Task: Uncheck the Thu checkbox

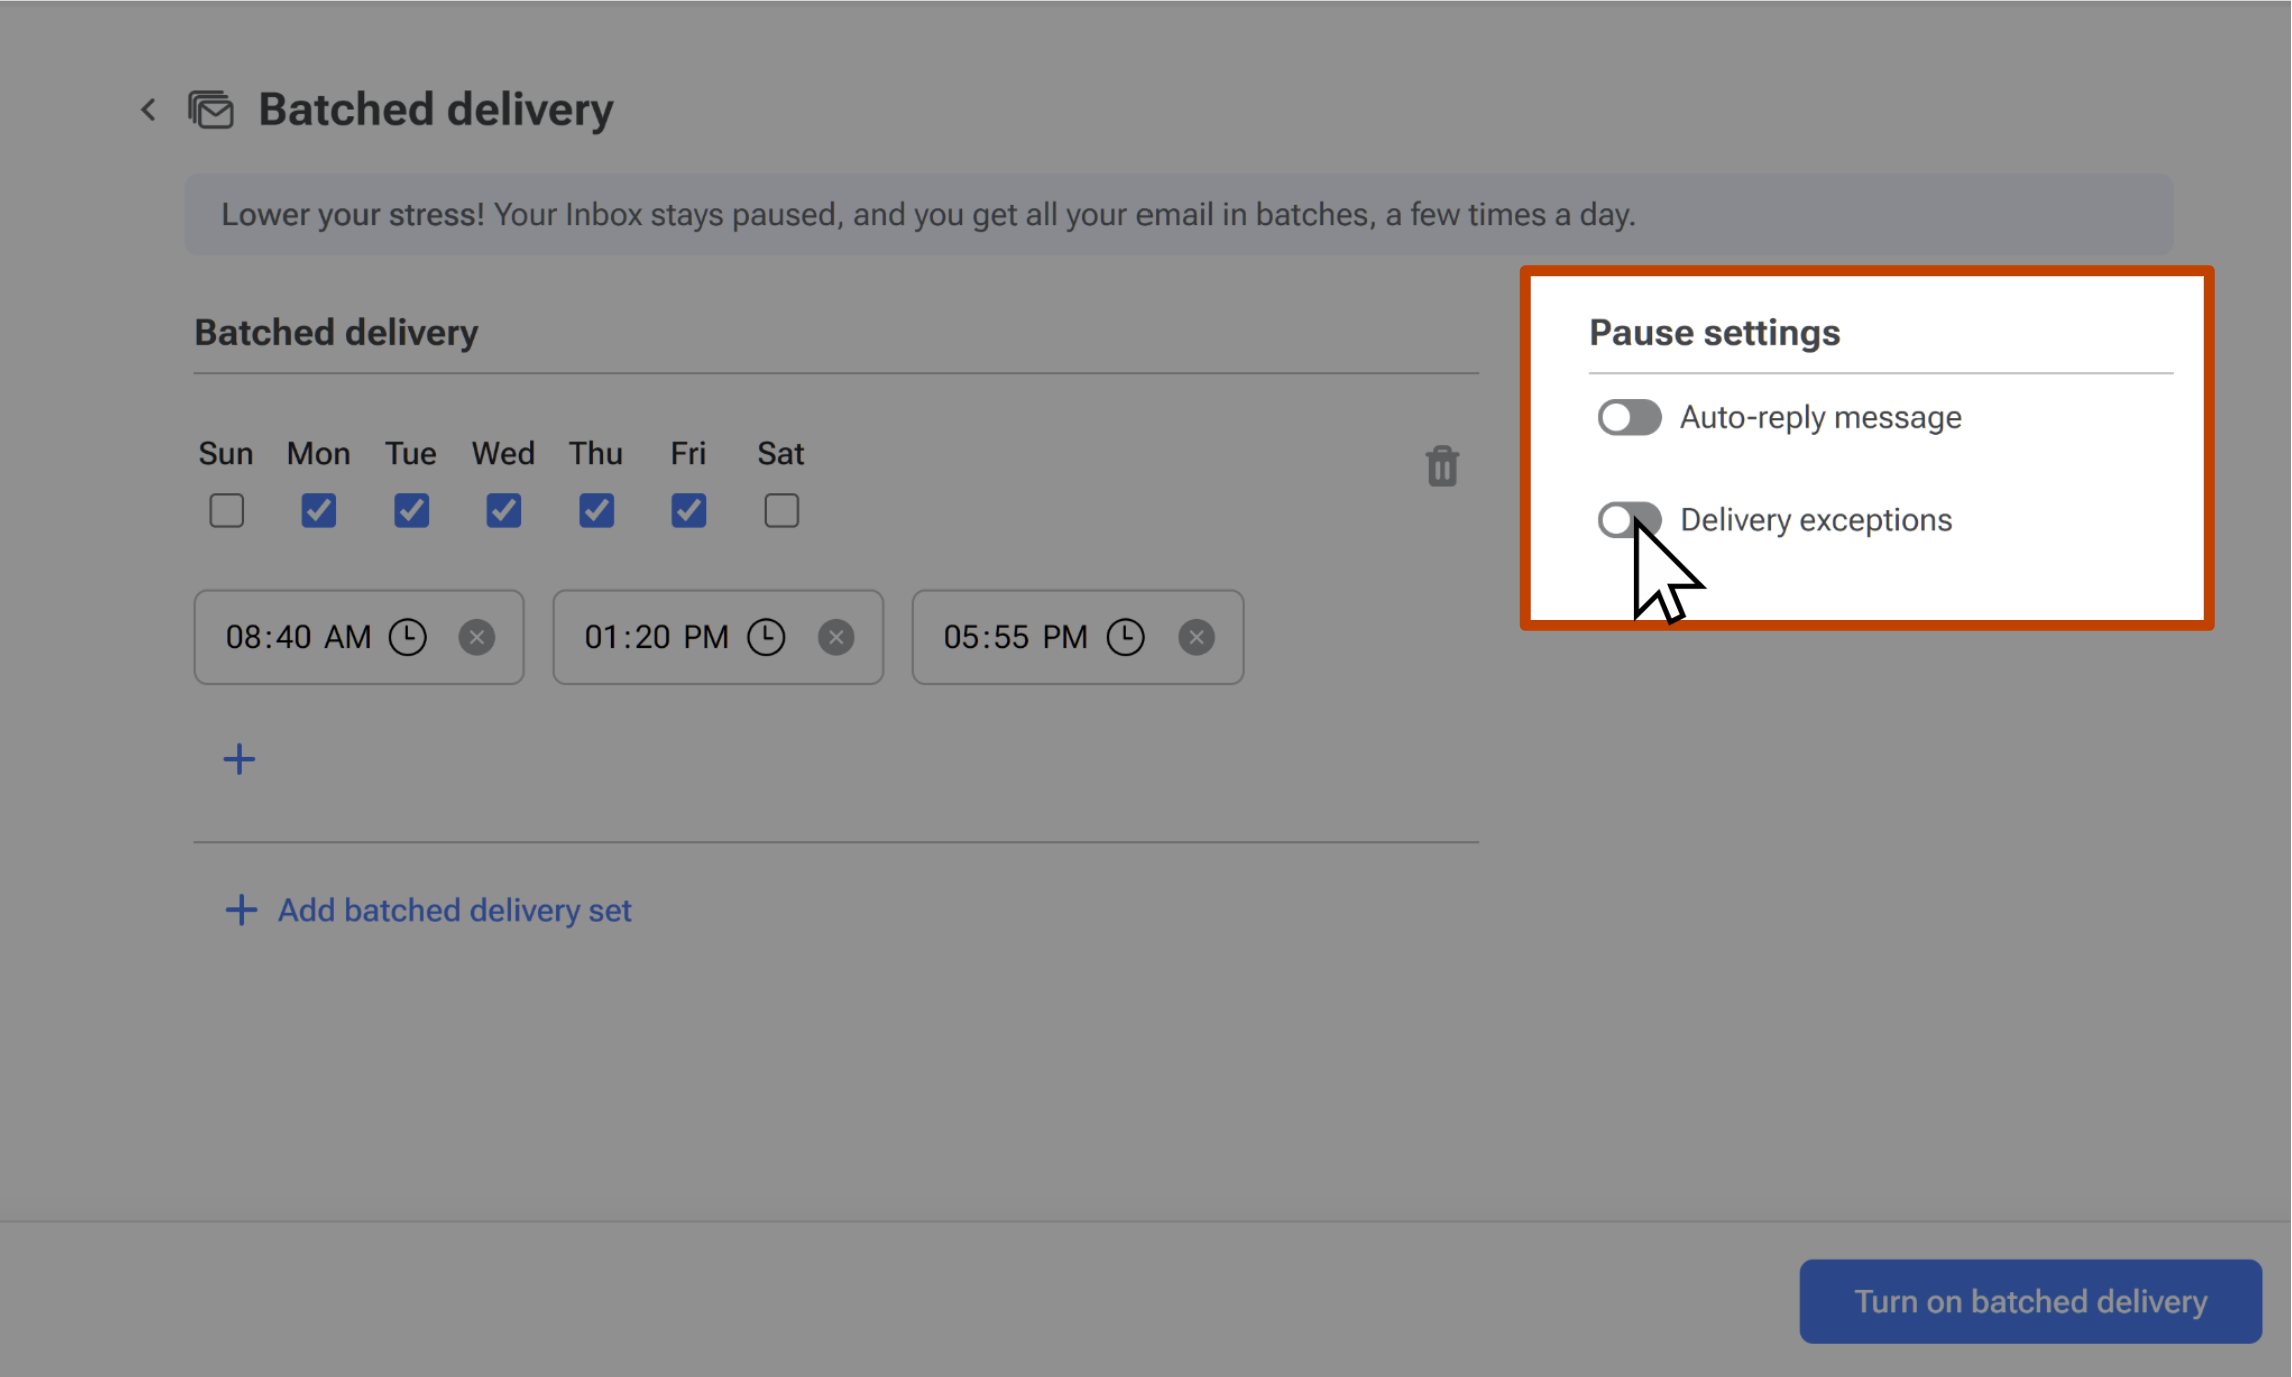Action: 596,511
